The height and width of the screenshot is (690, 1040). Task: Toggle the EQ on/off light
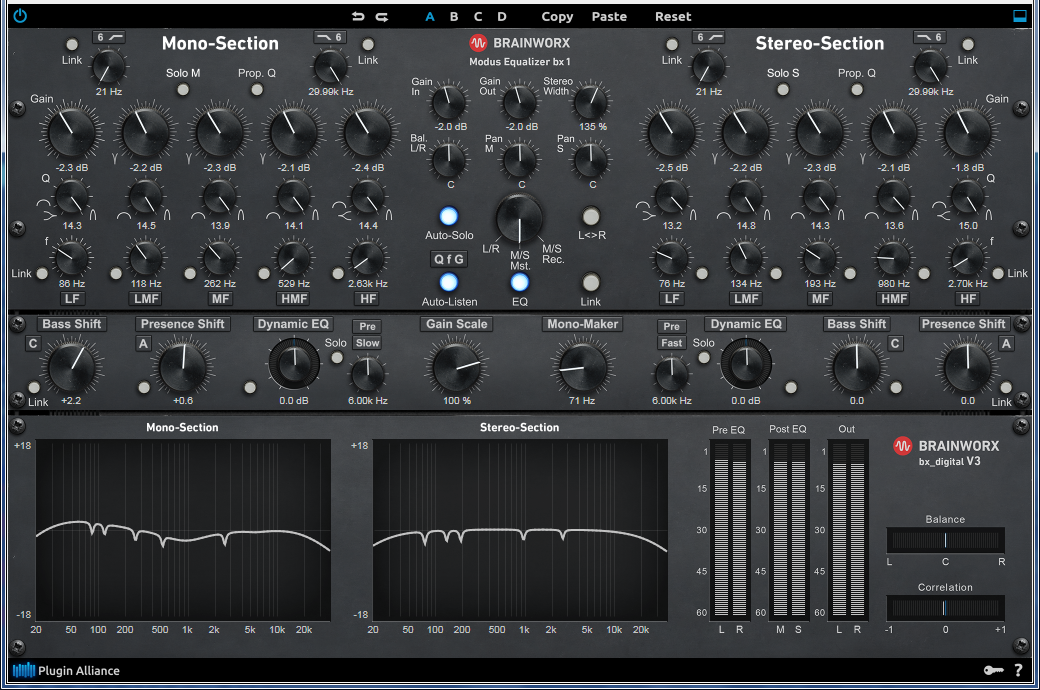(520, 283)
